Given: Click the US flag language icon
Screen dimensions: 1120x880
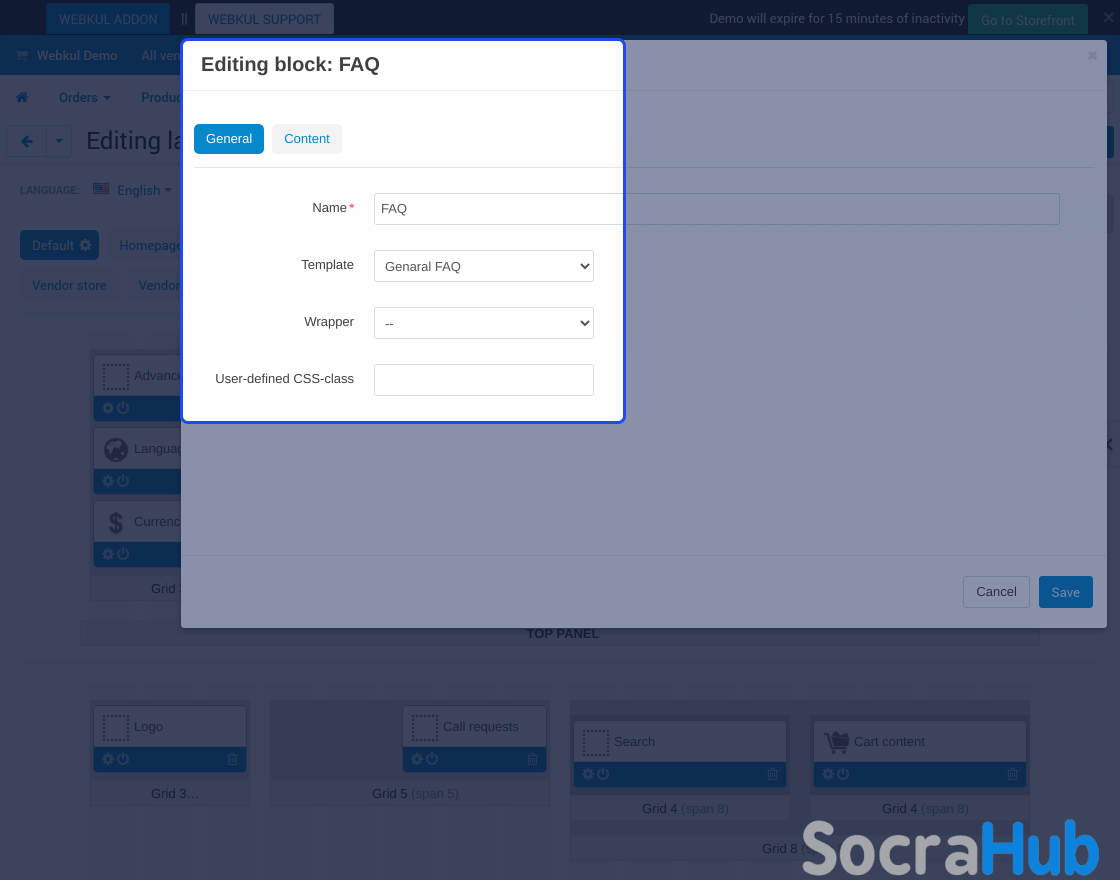Looking at the screenshot, I should click(101, 189).
